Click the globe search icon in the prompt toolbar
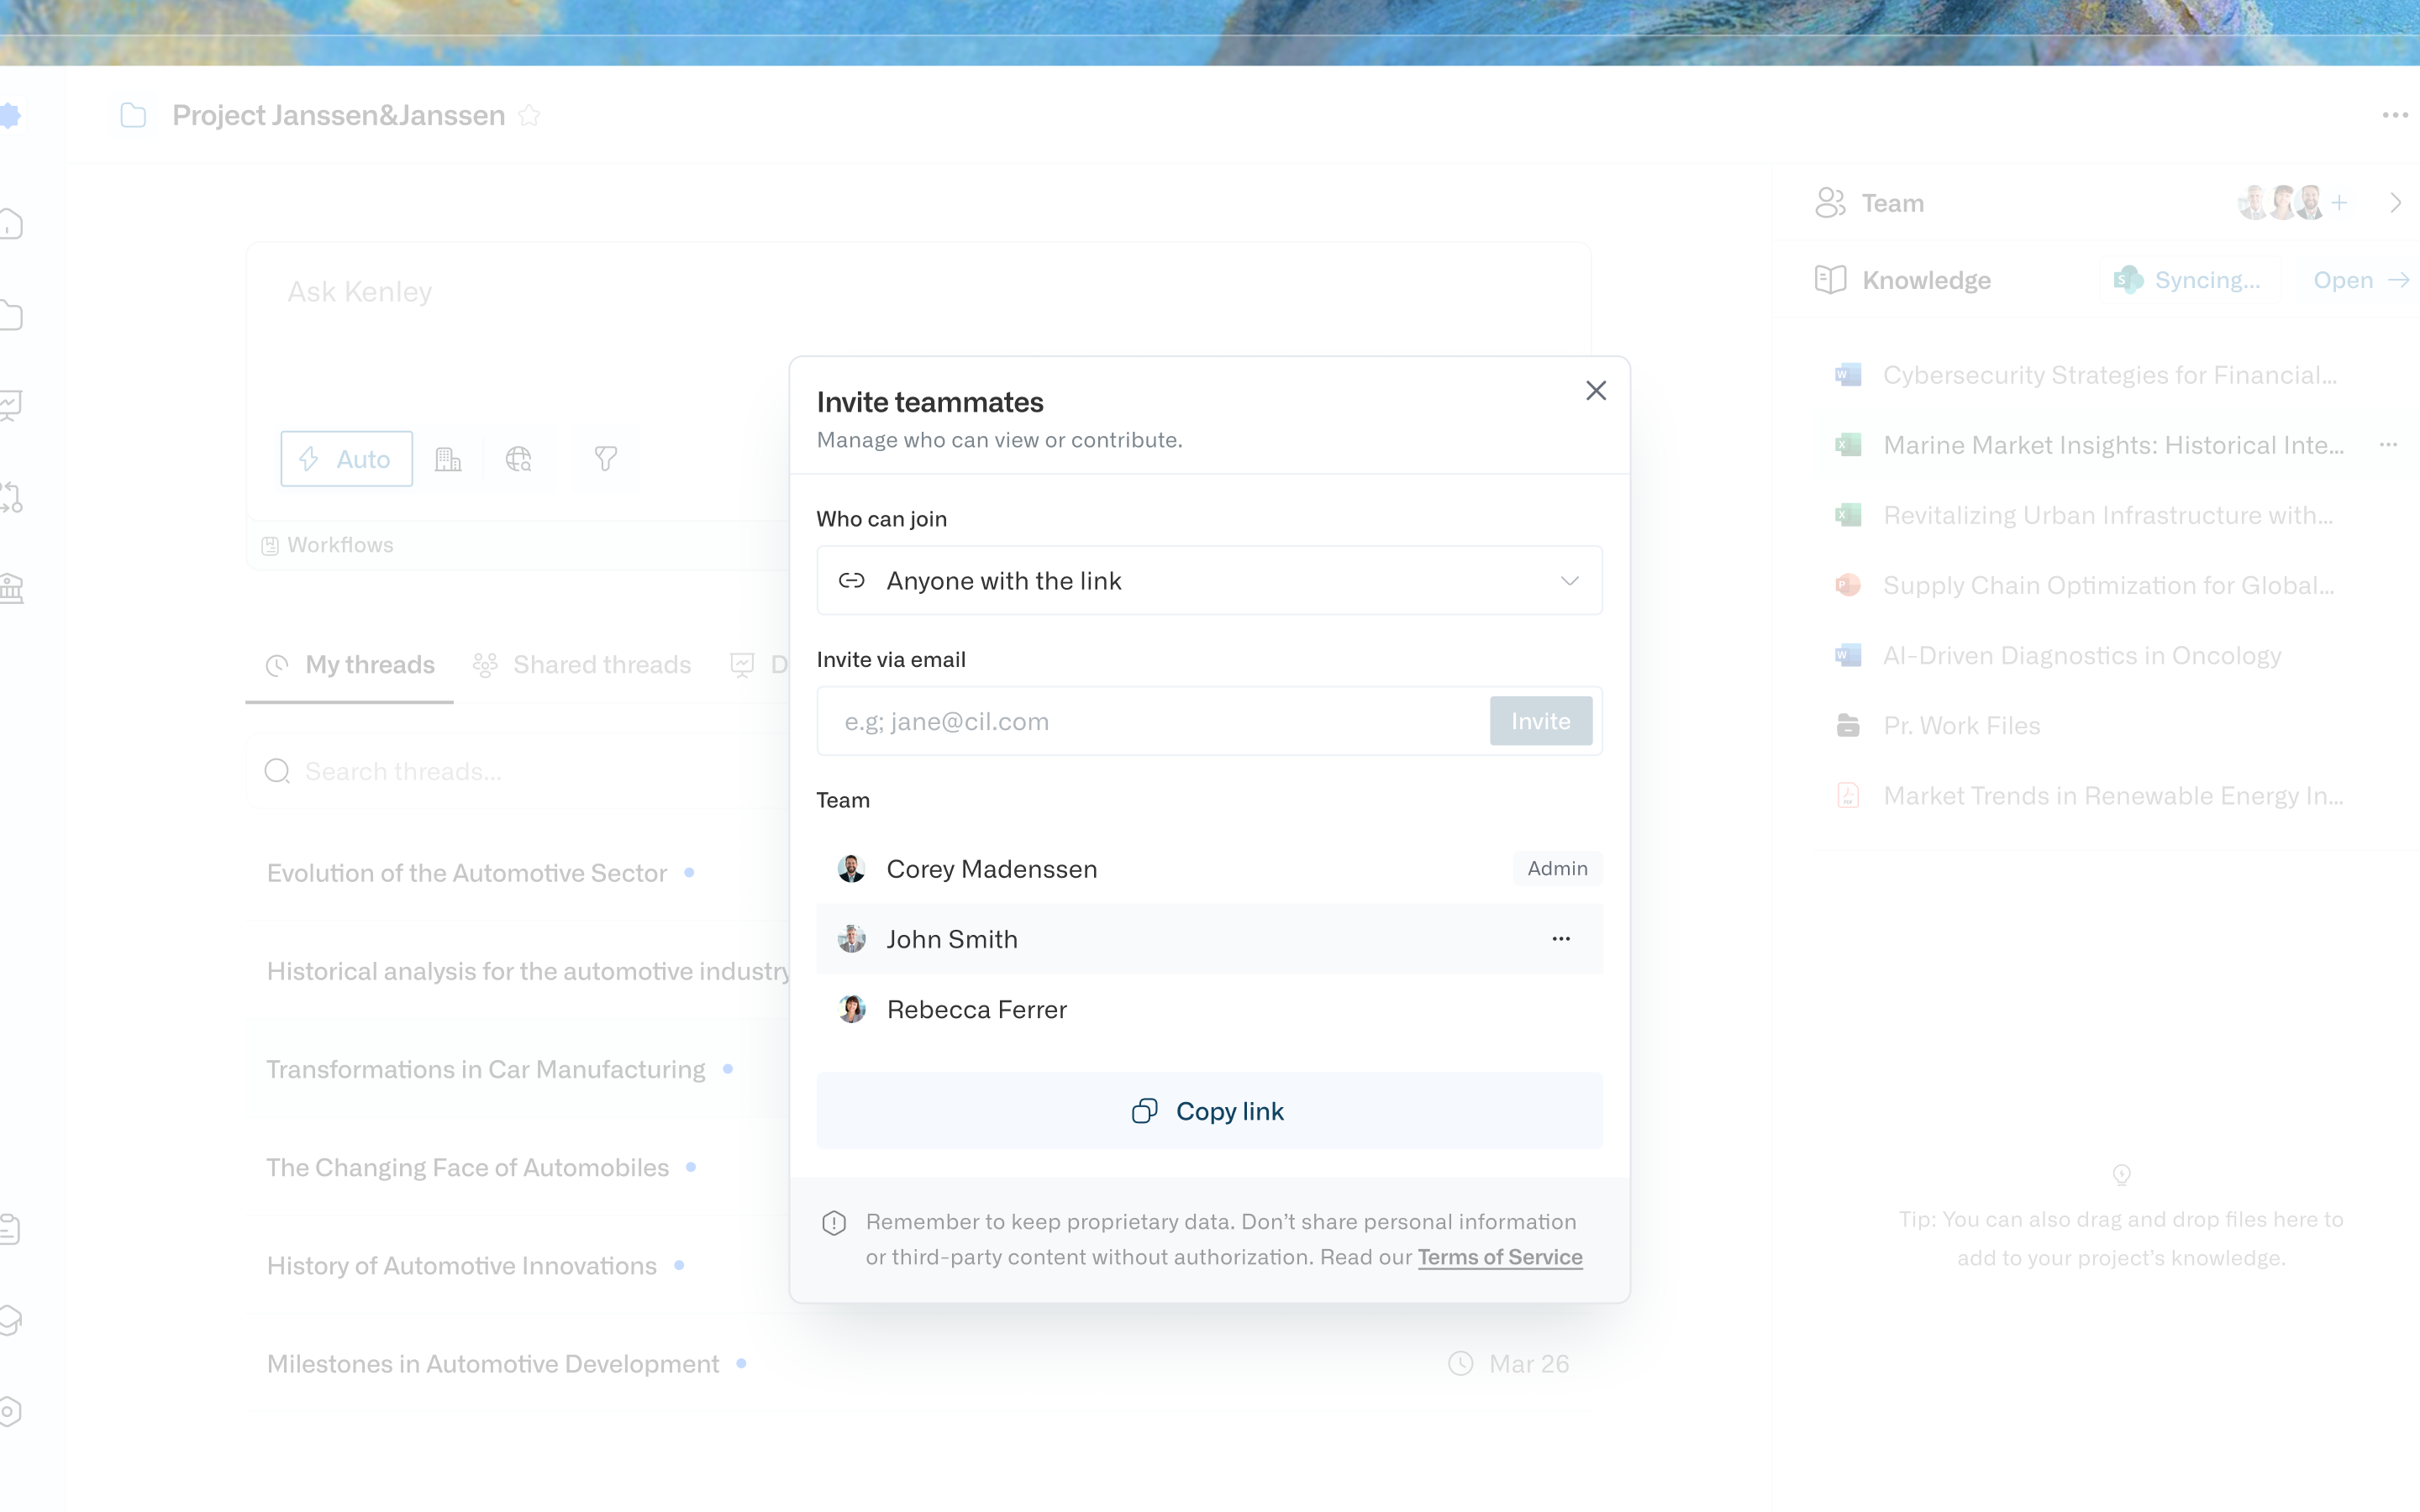The image size is (2420, 1512). click(519, 459)
